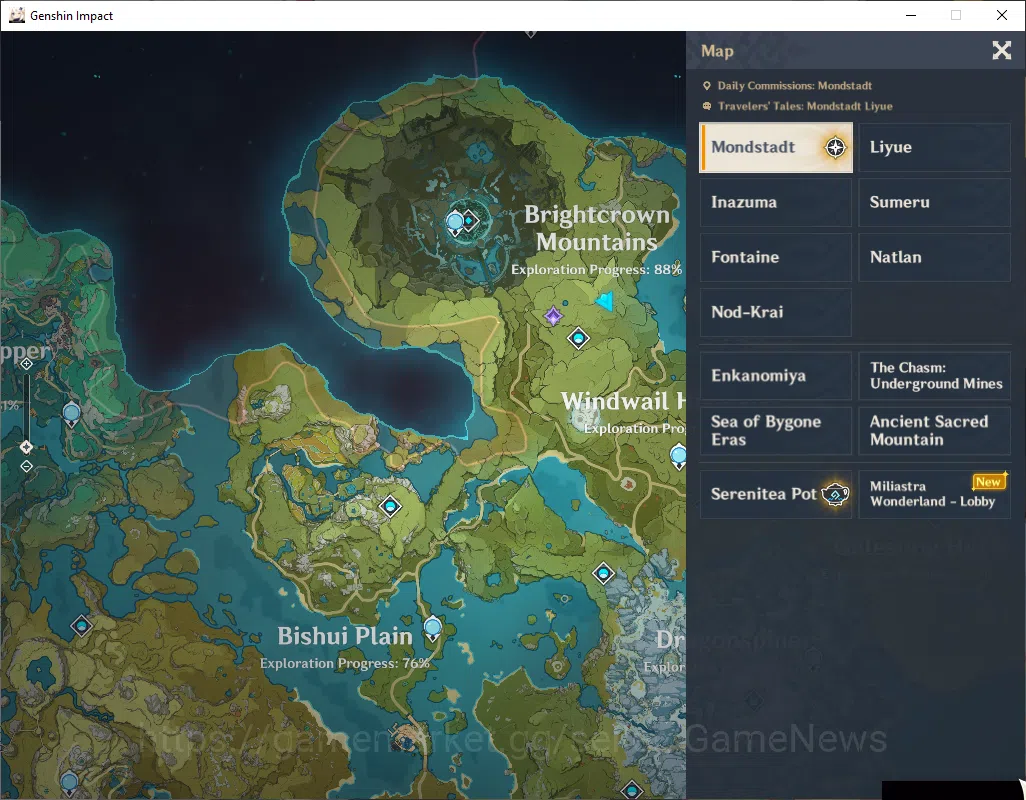
Task: Select teleport waypoint near the Dragonspine snowy area
Action: (x=603, y=574)
